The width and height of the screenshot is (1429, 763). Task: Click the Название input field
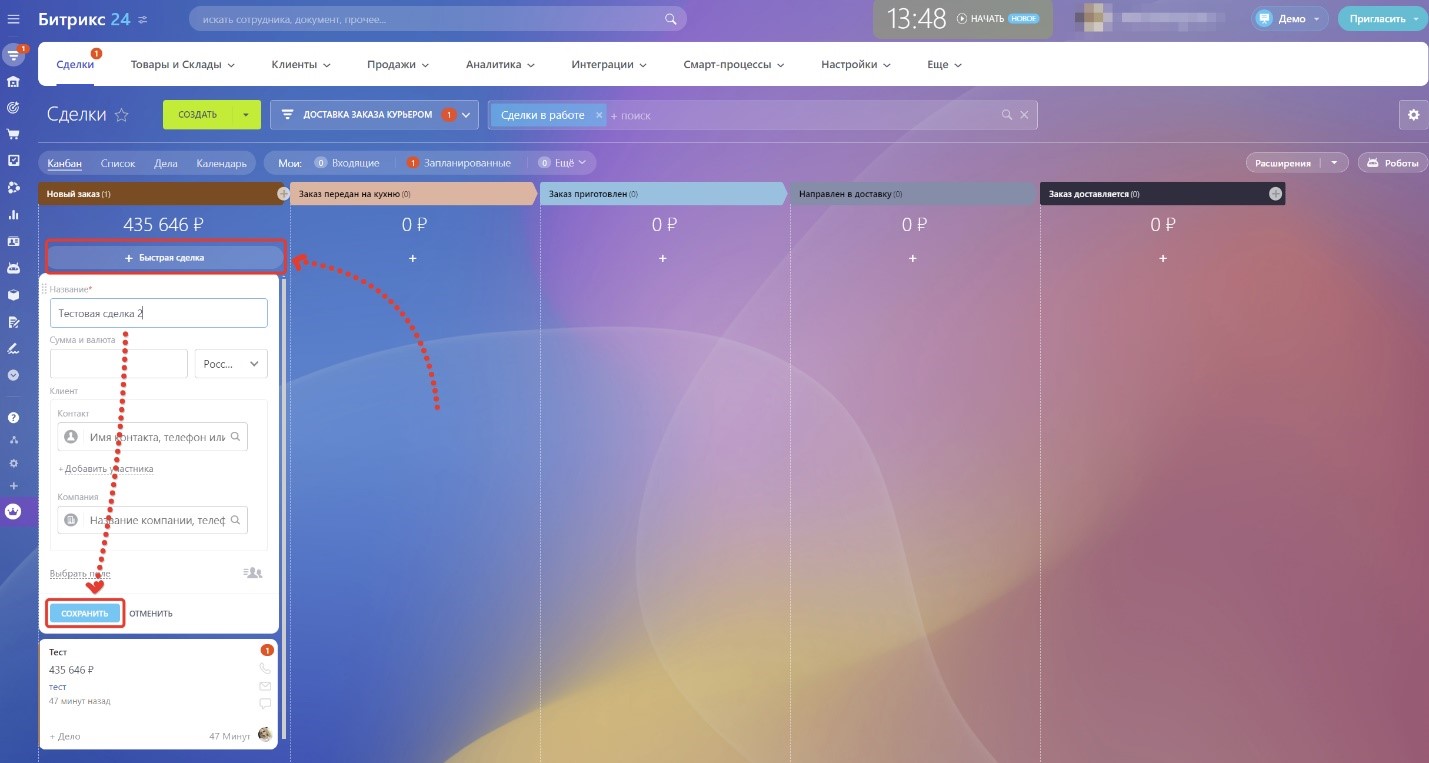159,313
